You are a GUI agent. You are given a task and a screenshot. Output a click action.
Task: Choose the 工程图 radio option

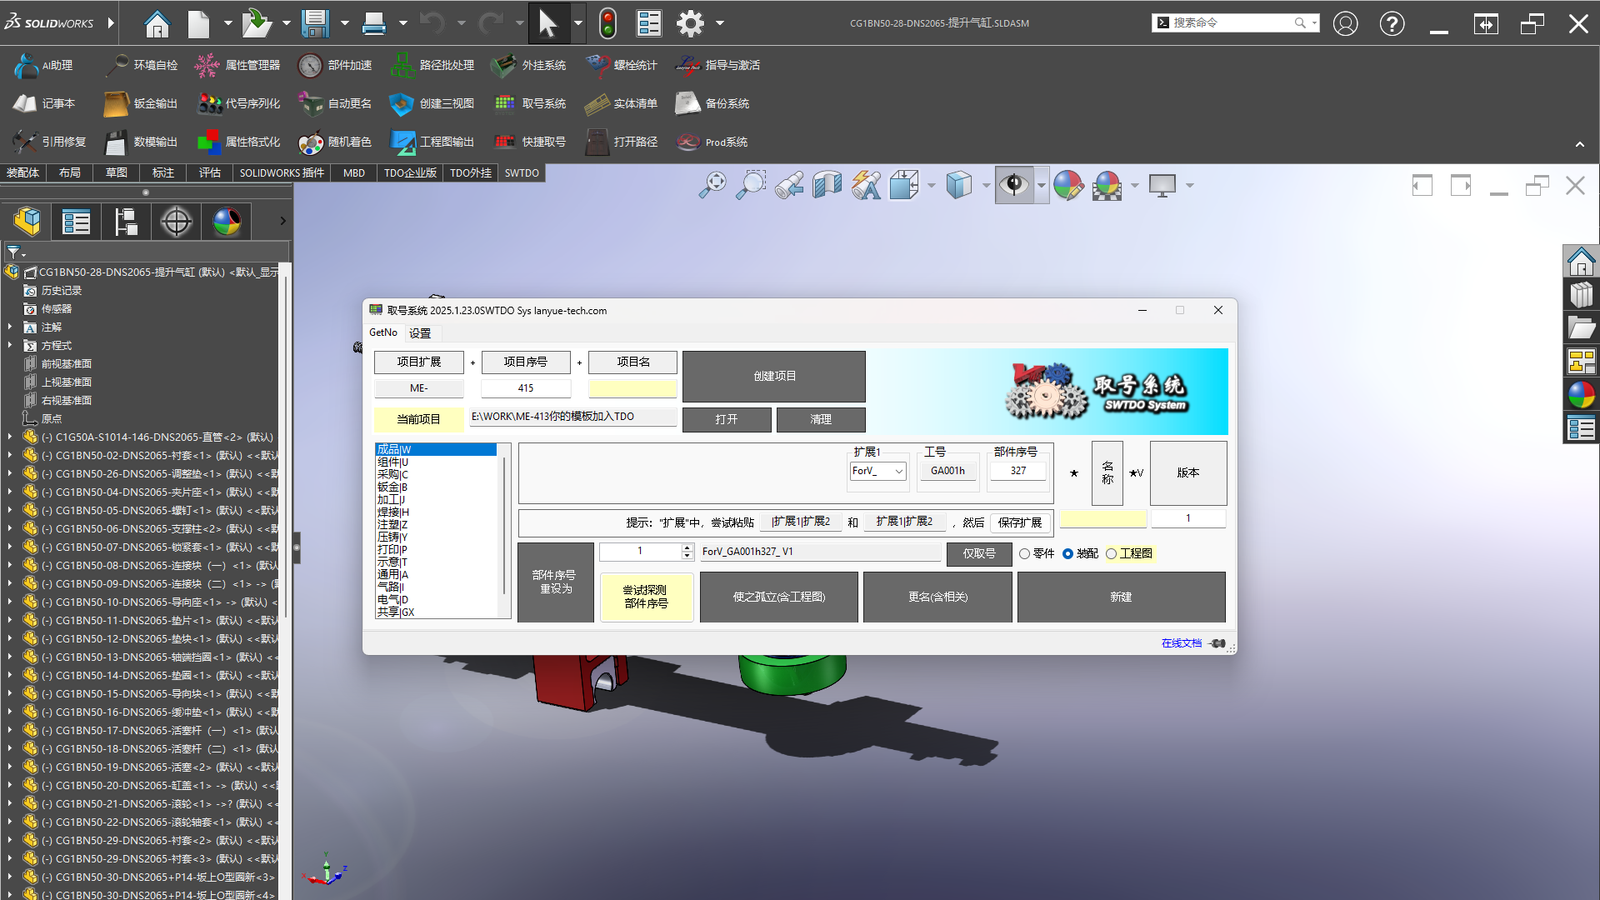1112,554
